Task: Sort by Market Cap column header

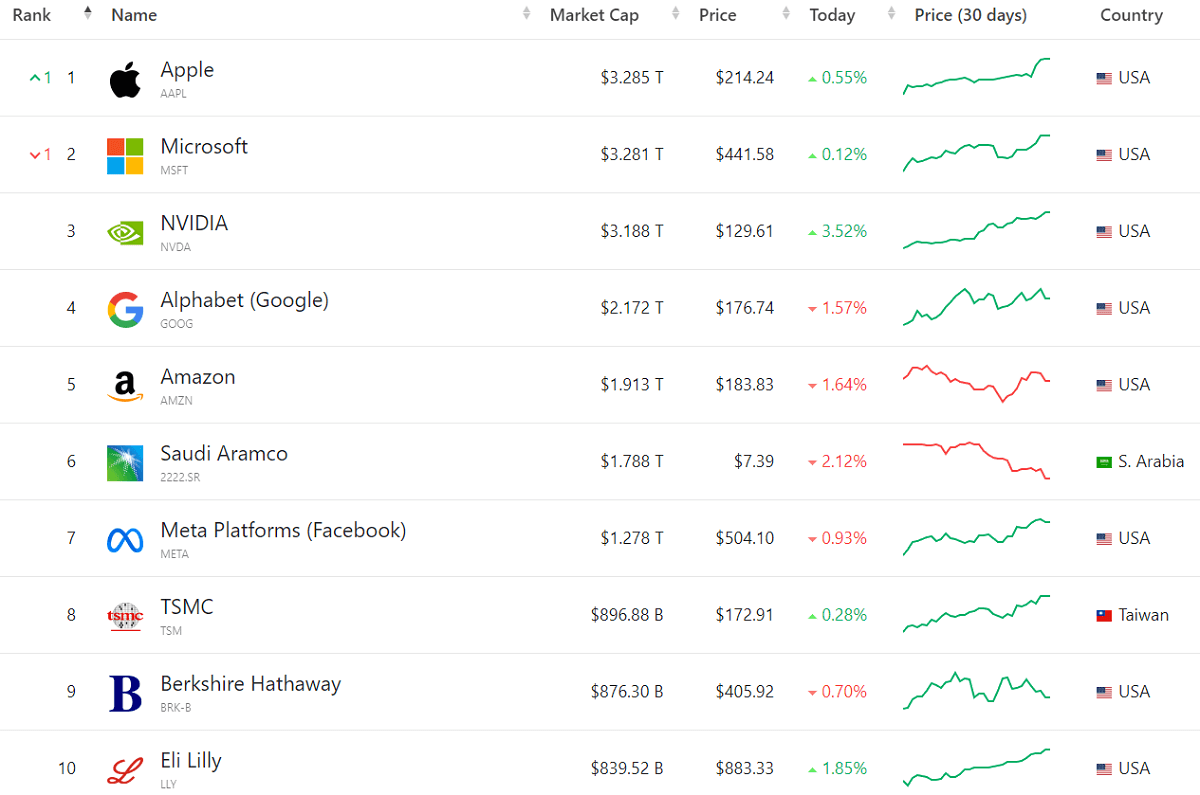Action: 594,15
